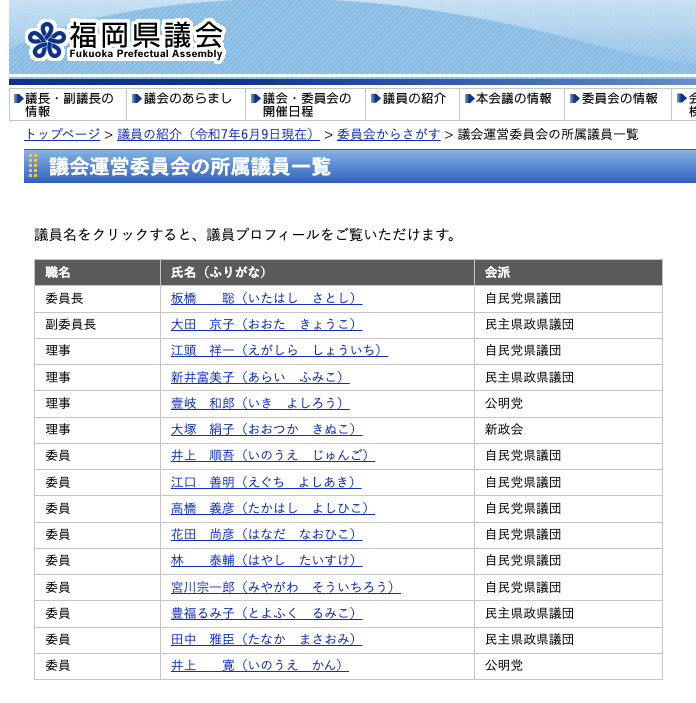The height and width of the screenshot is (703, 696).
Task: Open profile of 江頭 祥一
Action: [x=279, y=350]
